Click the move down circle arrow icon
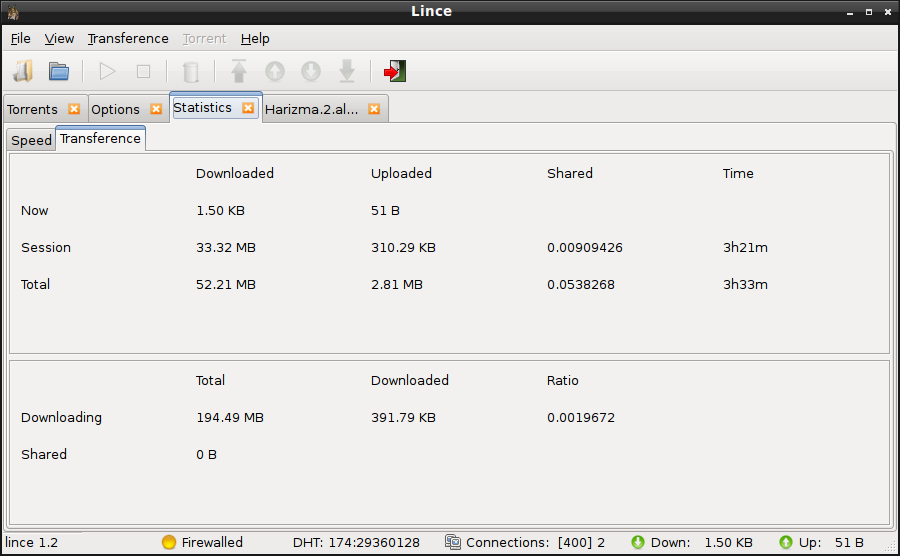 coord(311,72)
